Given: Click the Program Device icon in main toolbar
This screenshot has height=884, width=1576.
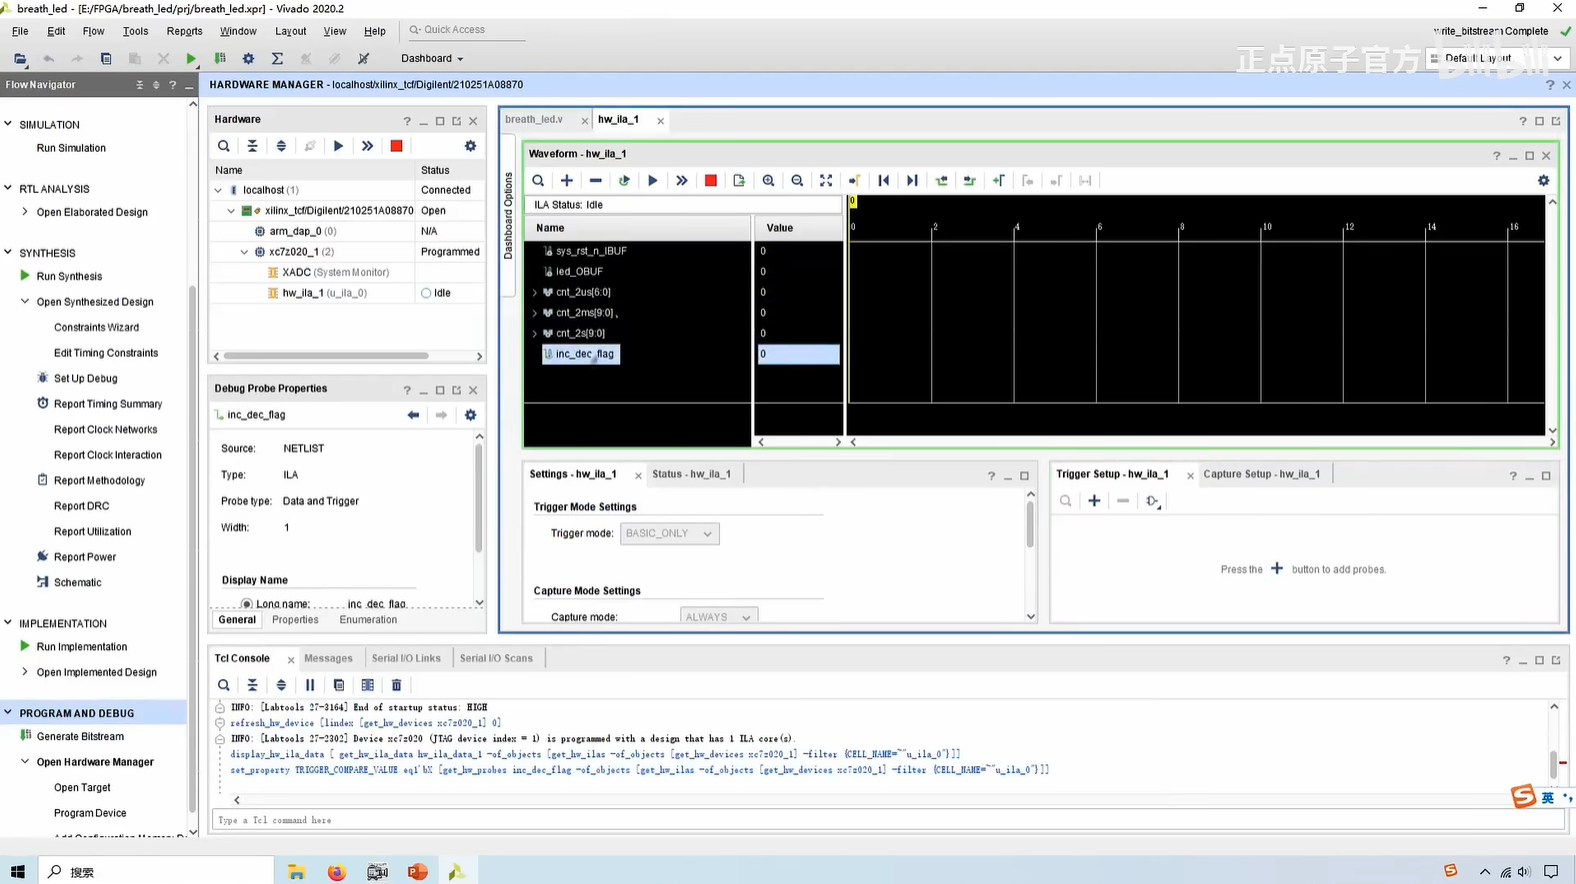Looking at the screenshot, I should point(220,59).
